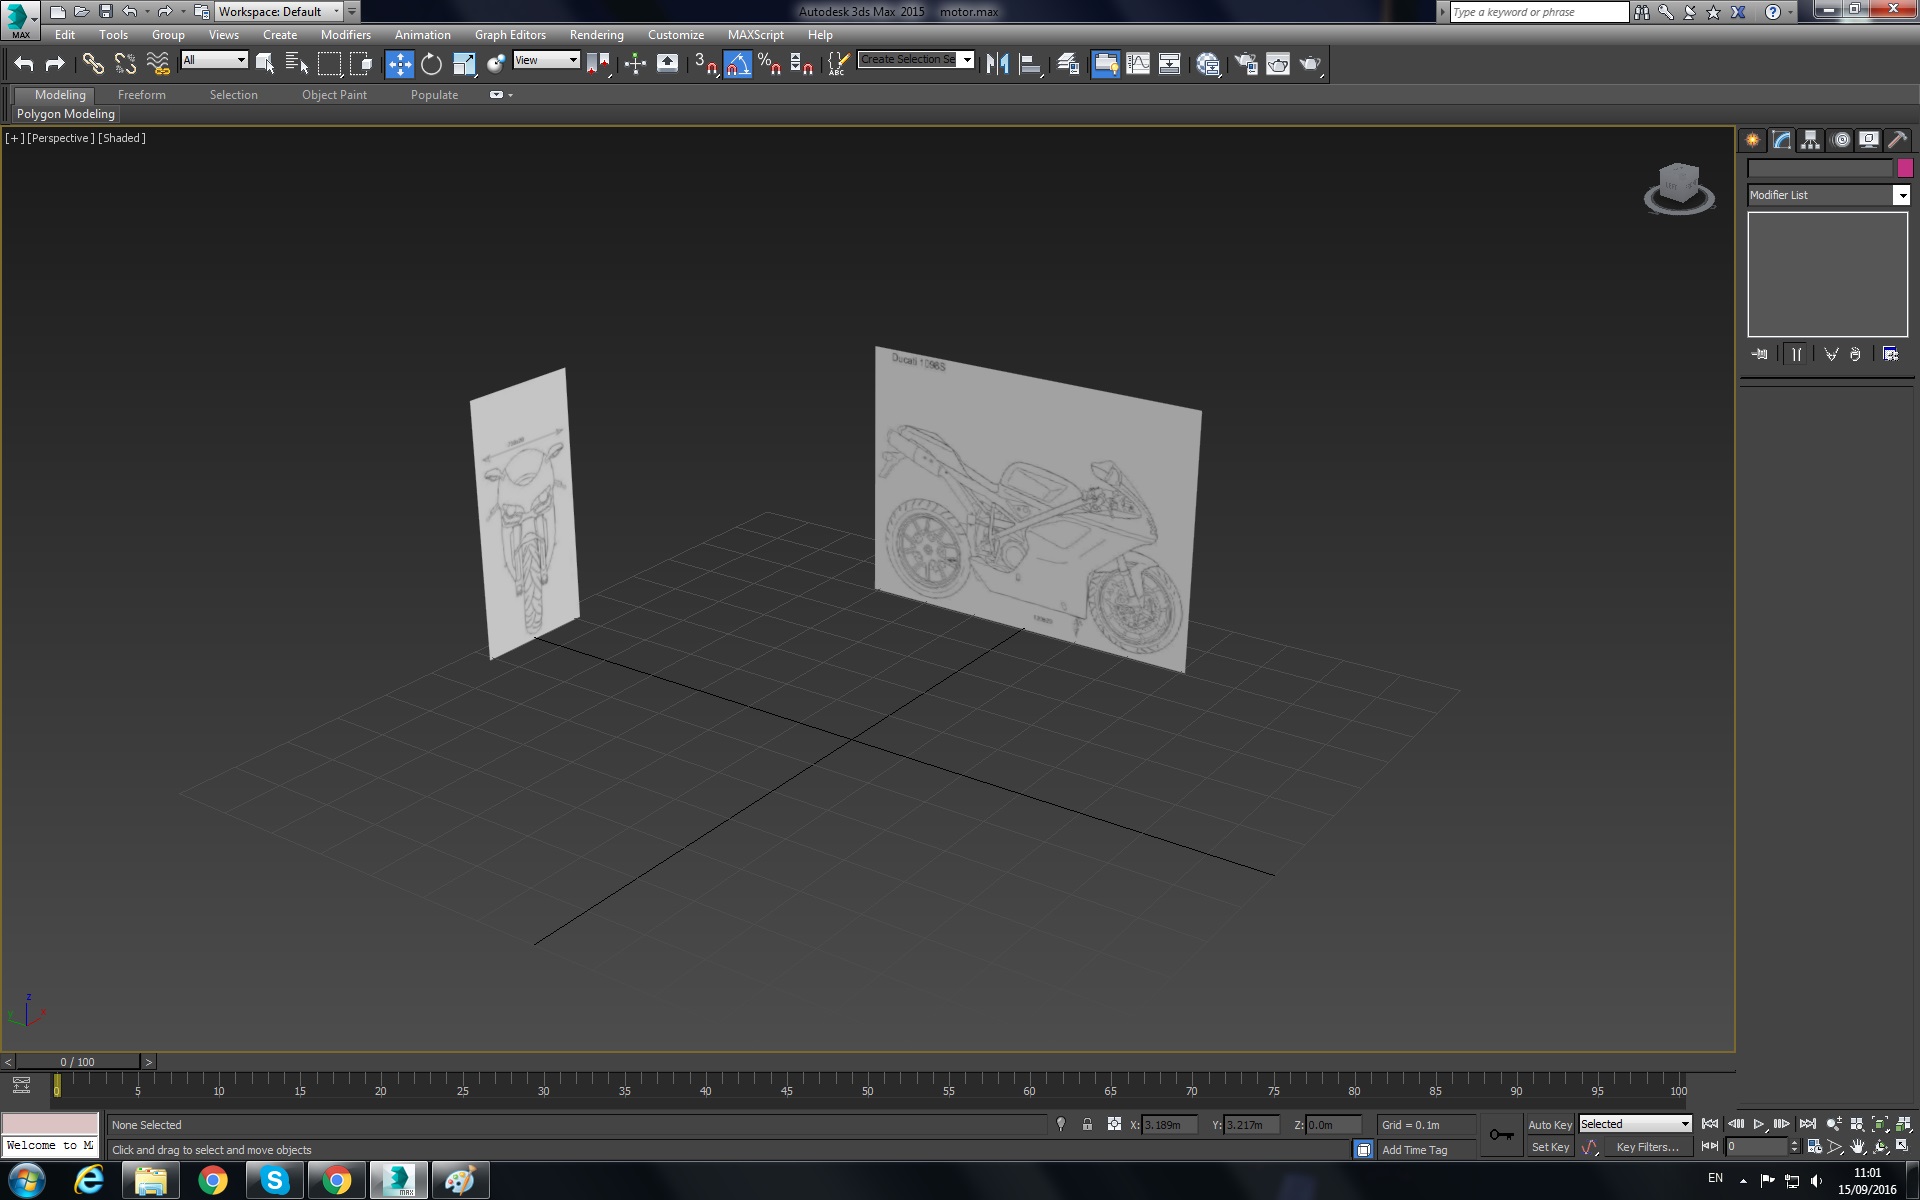Choose Rectangular Selection Region tool
The width and height of the screenshot is (1920, 1200).
click(329, 64)
